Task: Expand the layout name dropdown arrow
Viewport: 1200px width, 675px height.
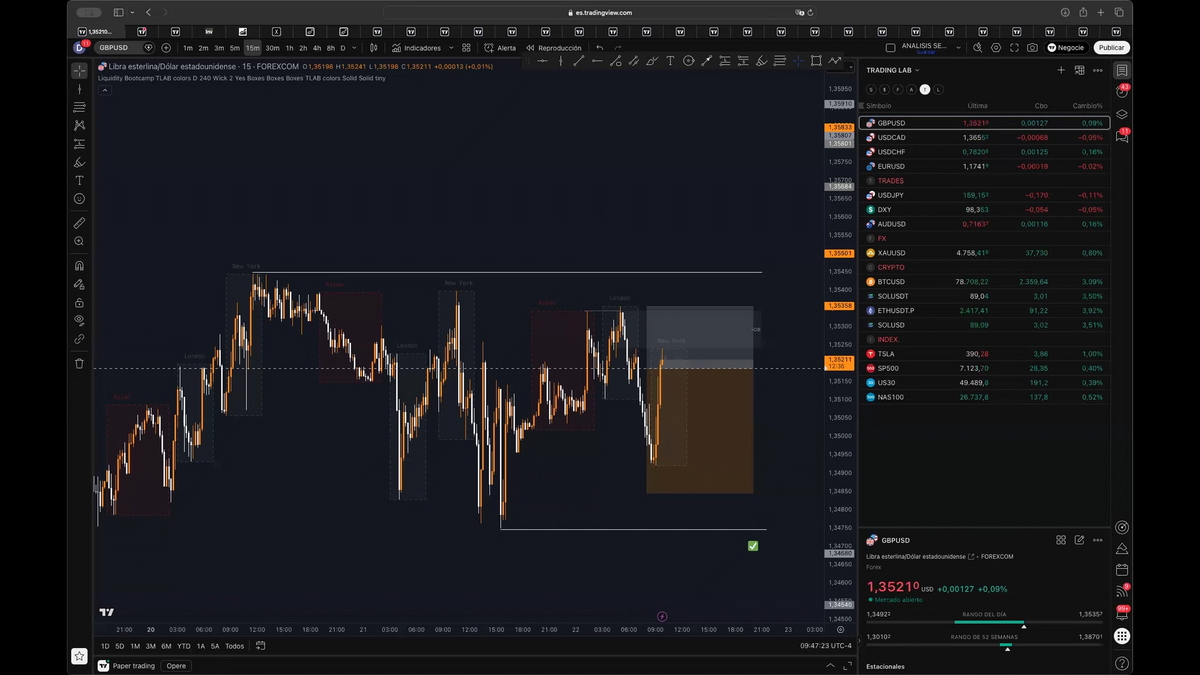Action: click(958, 47)
